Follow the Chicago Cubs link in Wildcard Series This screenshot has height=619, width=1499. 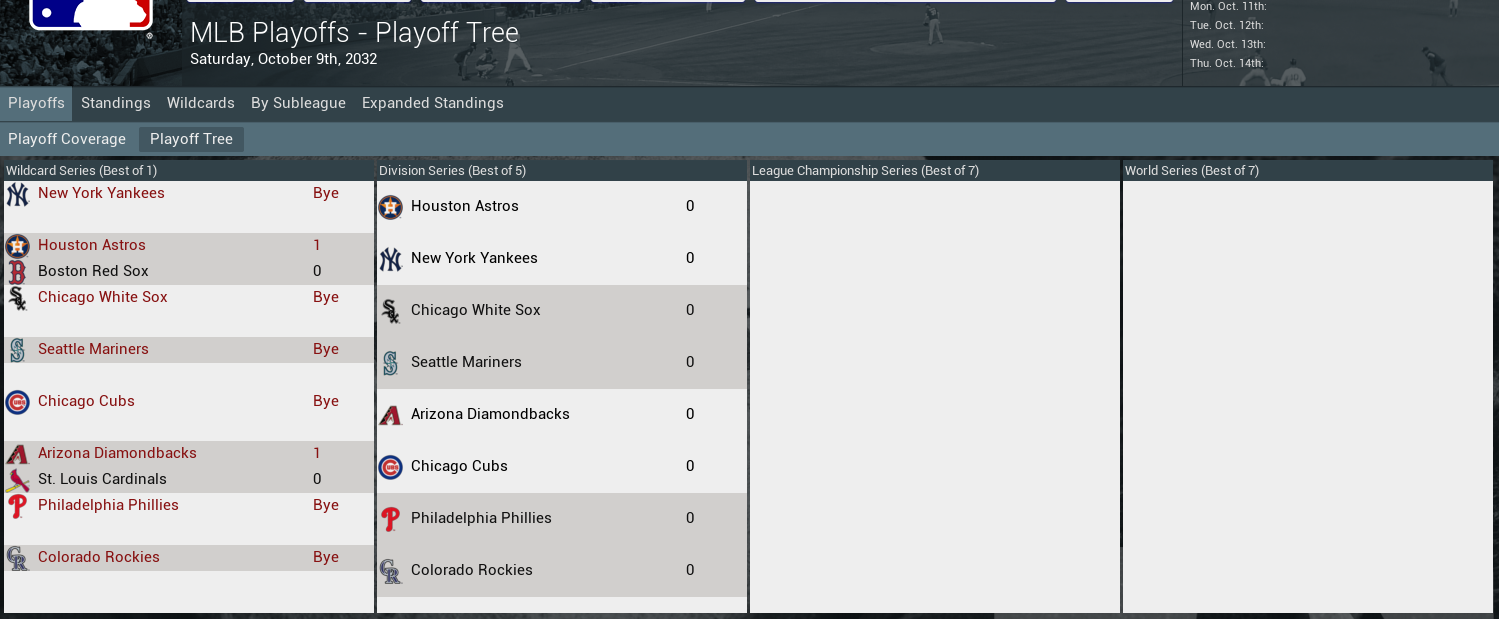click(86, 401)
